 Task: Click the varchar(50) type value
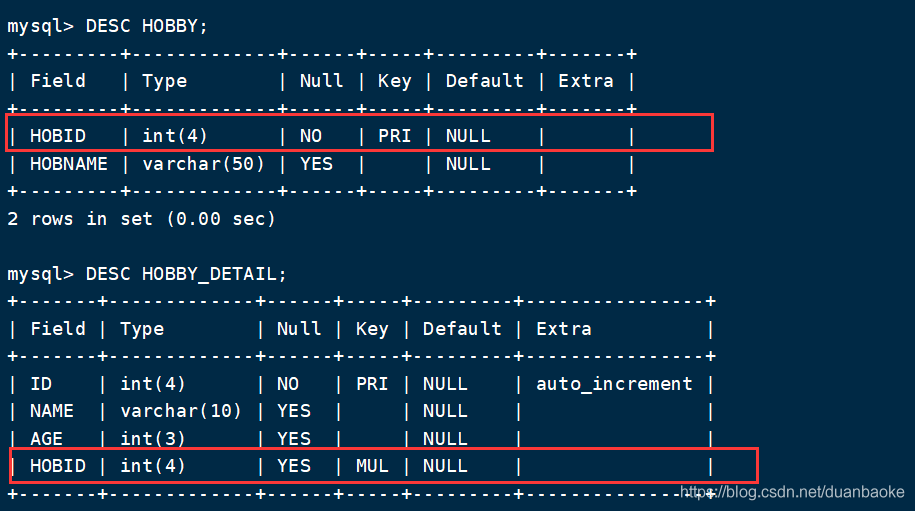coord(204,164)
